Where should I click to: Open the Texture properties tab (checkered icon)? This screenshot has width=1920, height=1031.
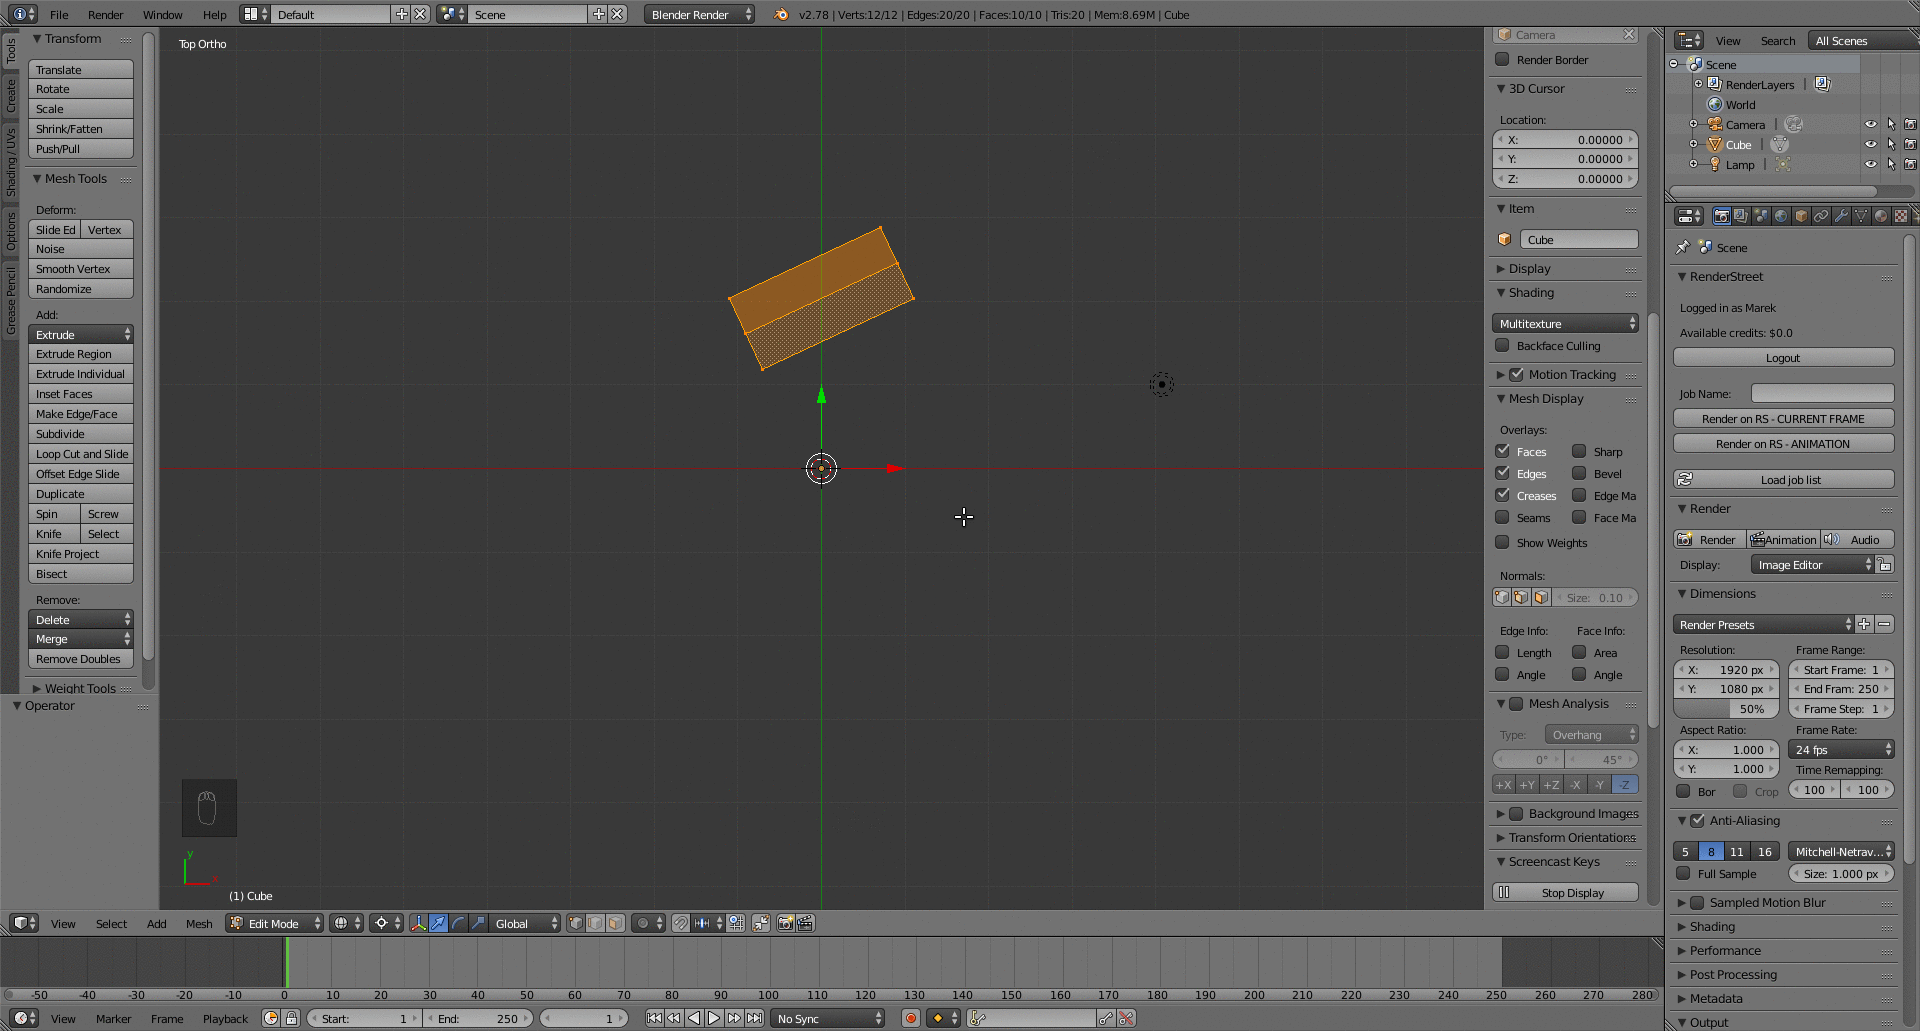coord(1901,216)
